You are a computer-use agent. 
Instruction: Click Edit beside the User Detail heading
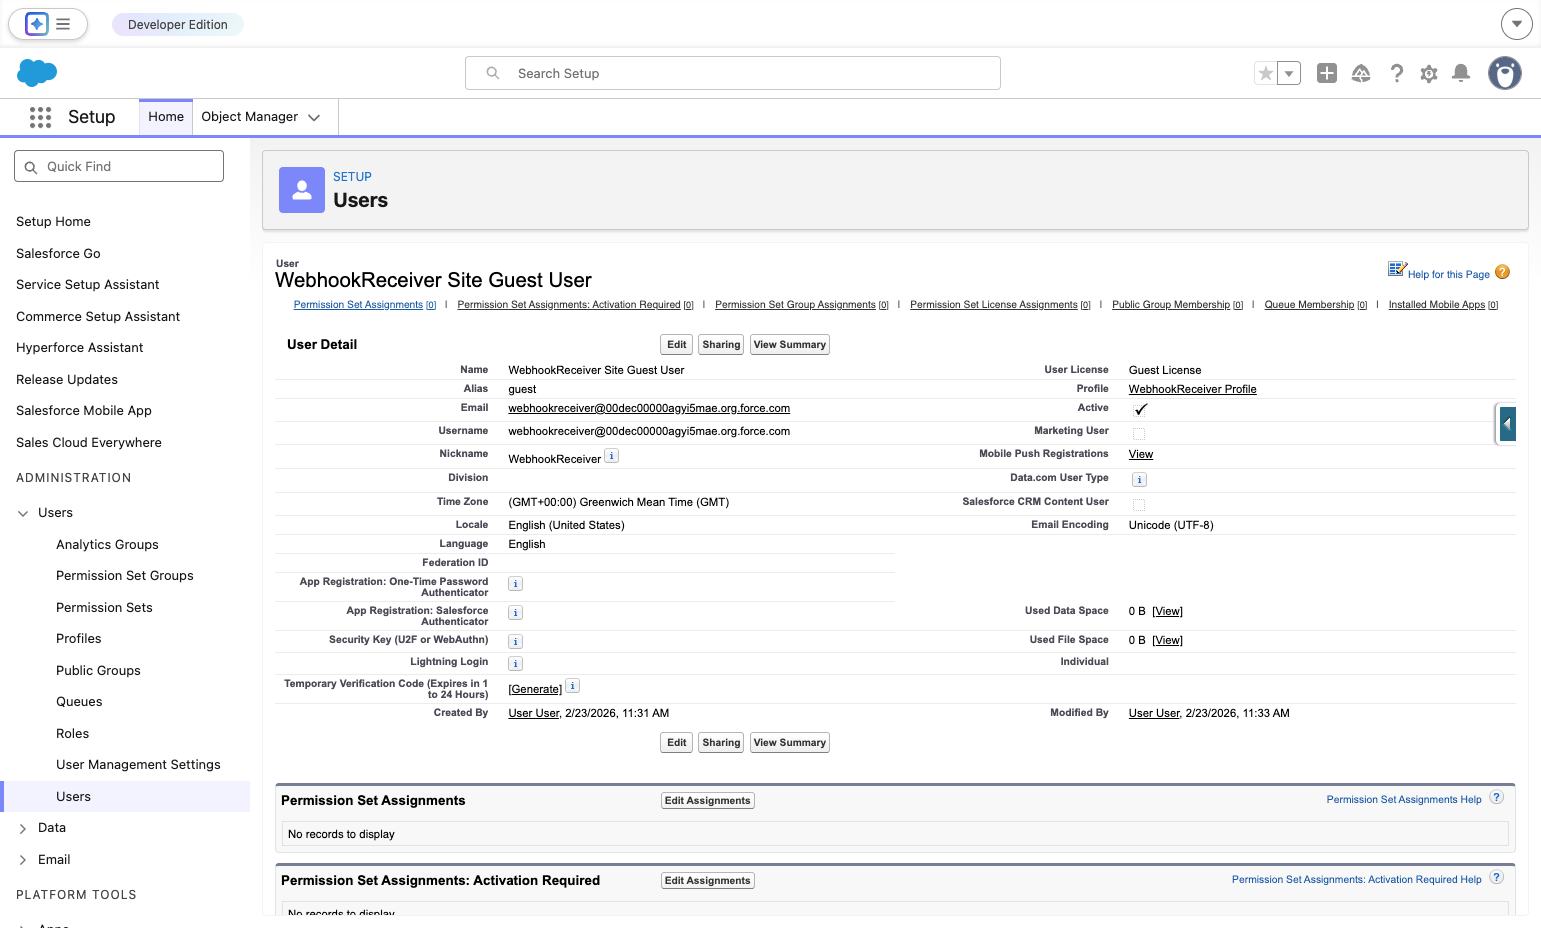tap(677, 345)
